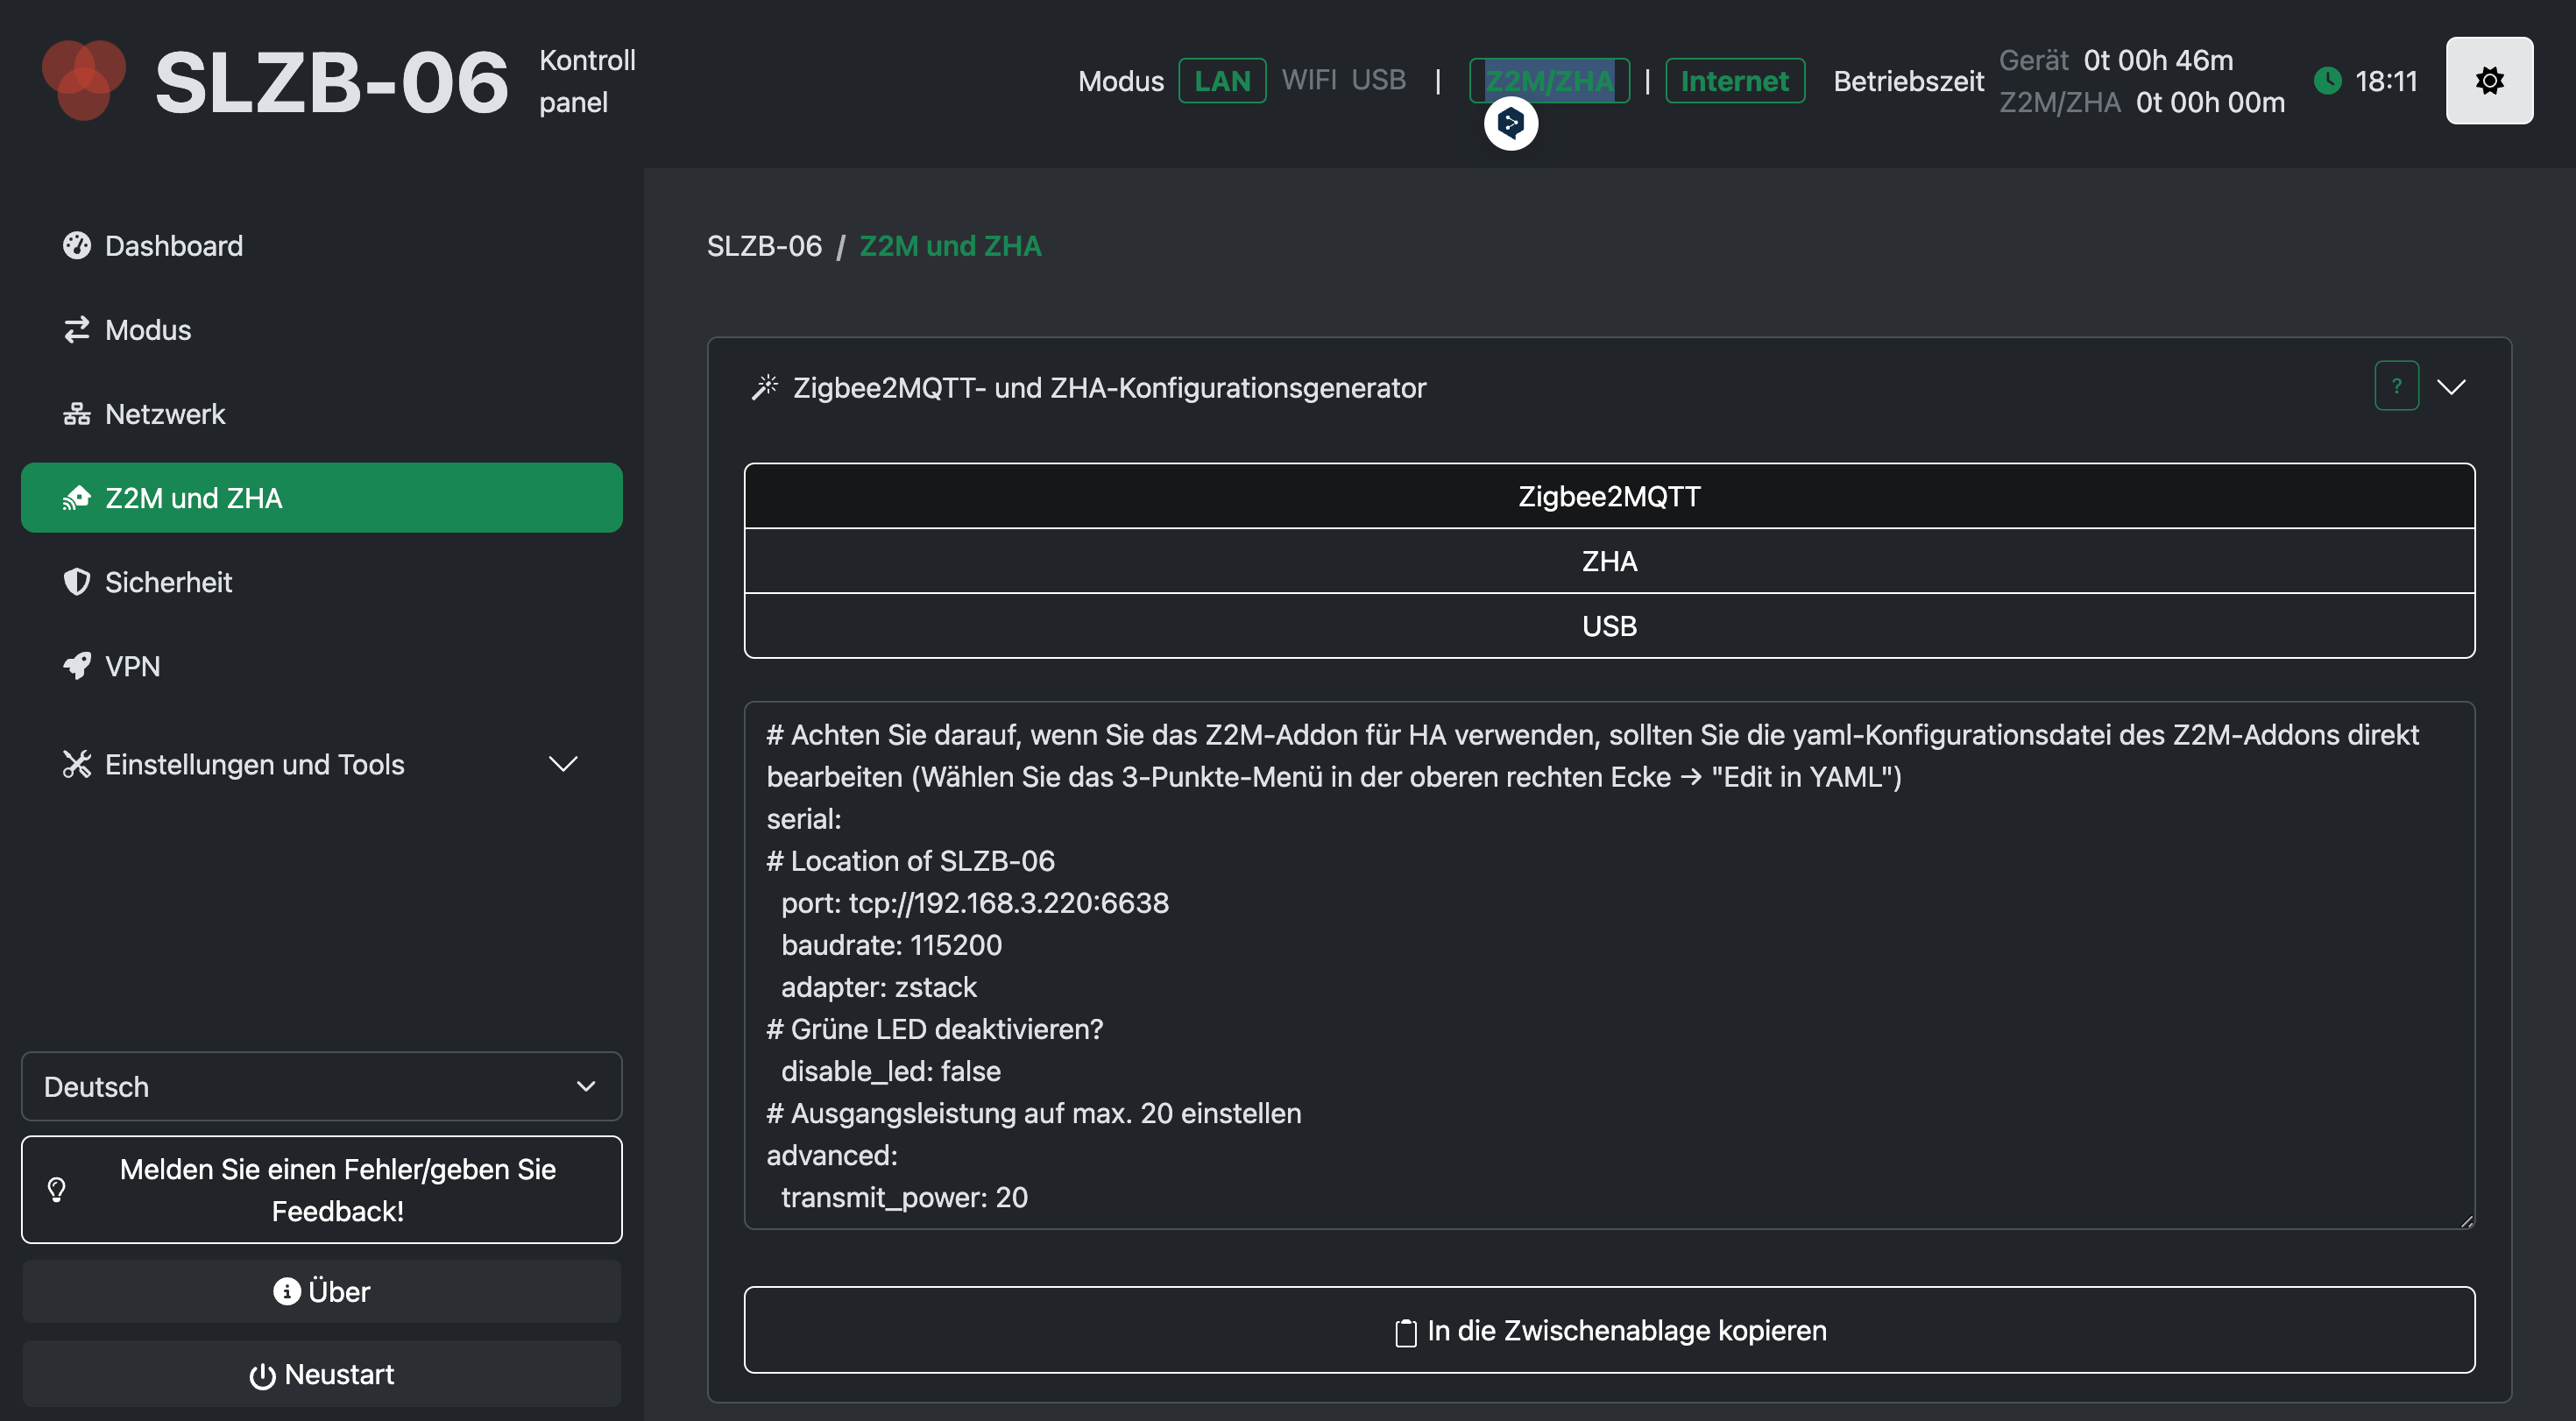Click the round blue extension icon under Z2M/ZHA
Image resolution: width=2576 pixels, height=1421 pixels.
(x=1510, y=123)
